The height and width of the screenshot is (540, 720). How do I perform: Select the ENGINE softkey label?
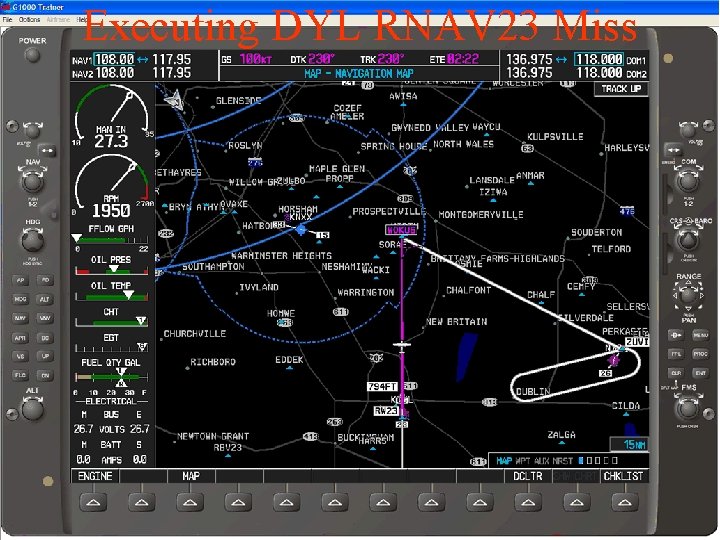95,476
